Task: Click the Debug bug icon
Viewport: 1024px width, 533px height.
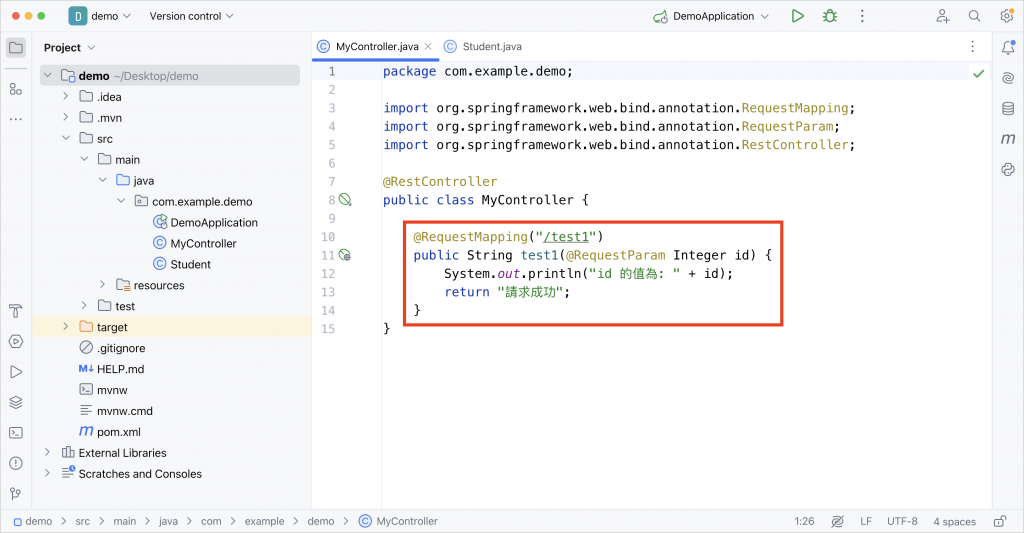Action: click(829, 16)
